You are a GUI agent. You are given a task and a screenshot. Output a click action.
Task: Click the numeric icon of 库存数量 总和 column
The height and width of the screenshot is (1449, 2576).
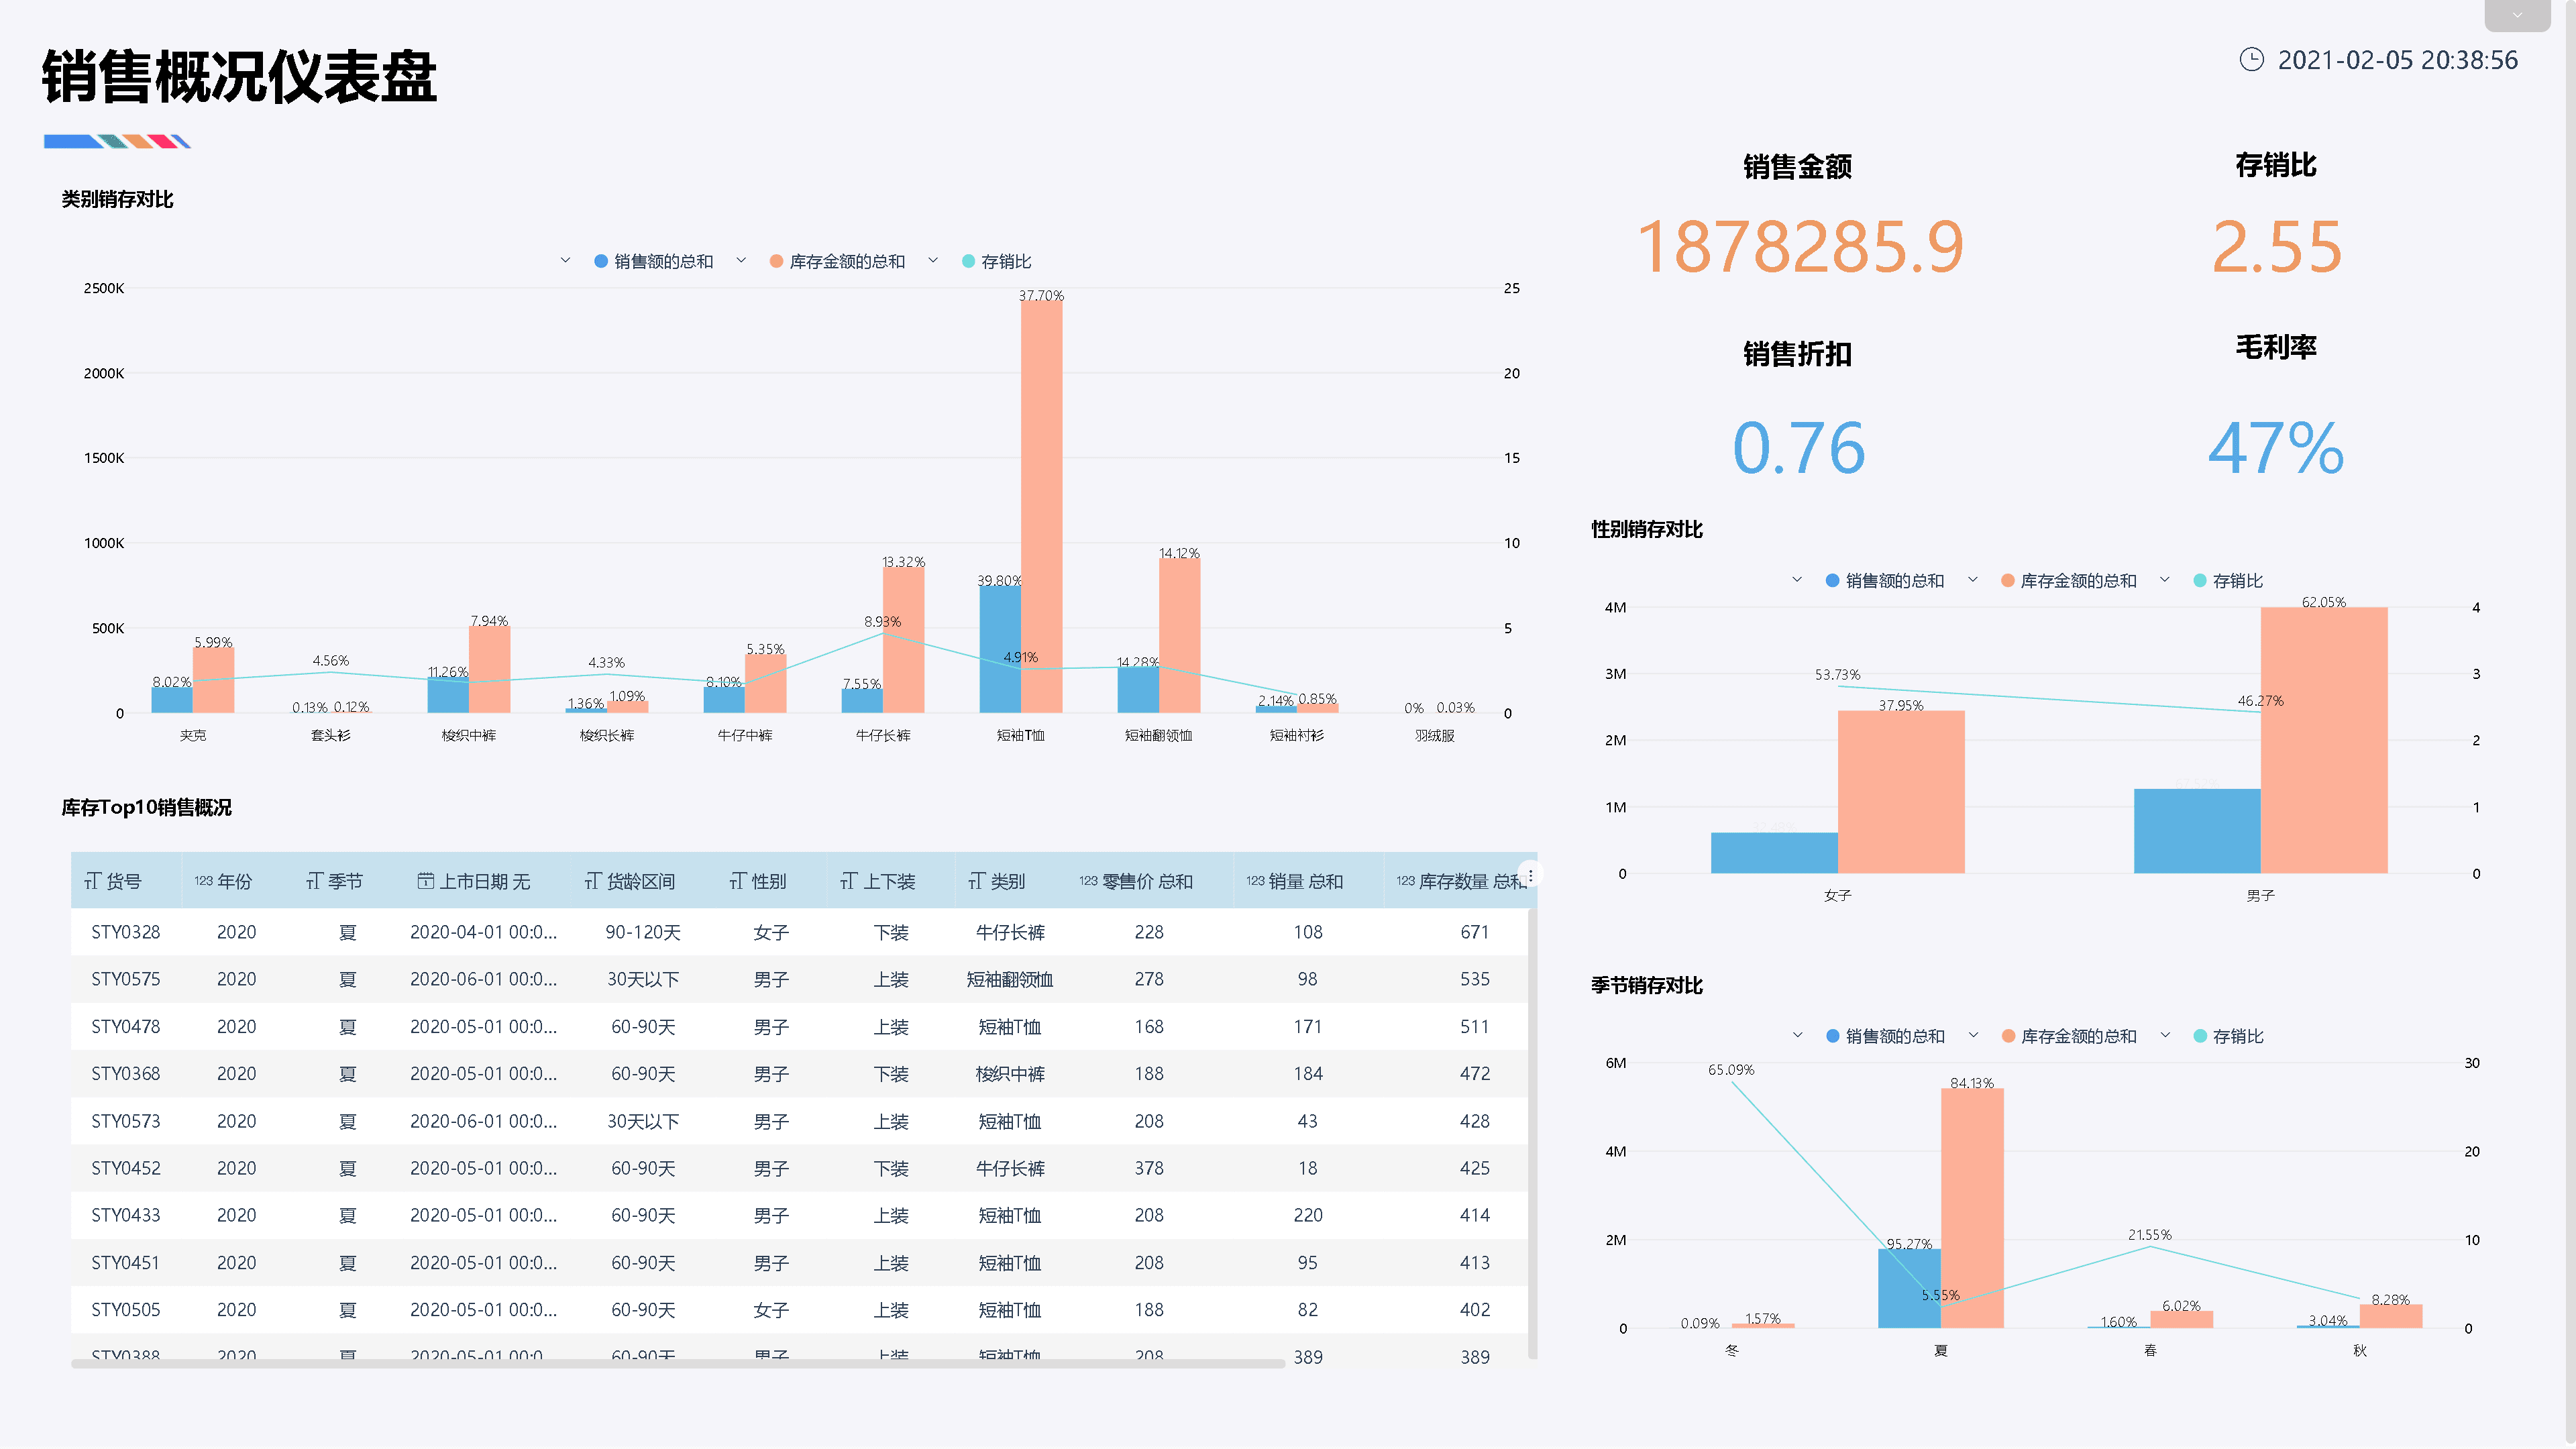click(1405, 881)
